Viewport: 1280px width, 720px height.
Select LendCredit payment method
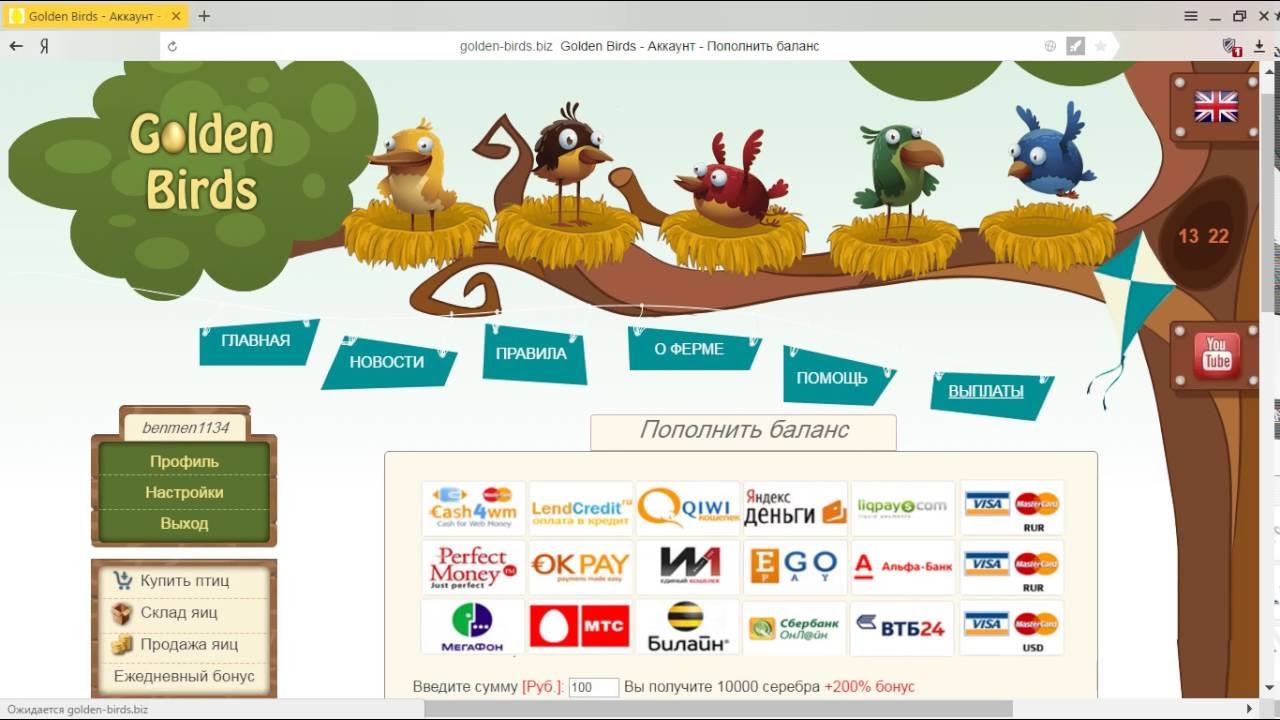pos(581,508)
